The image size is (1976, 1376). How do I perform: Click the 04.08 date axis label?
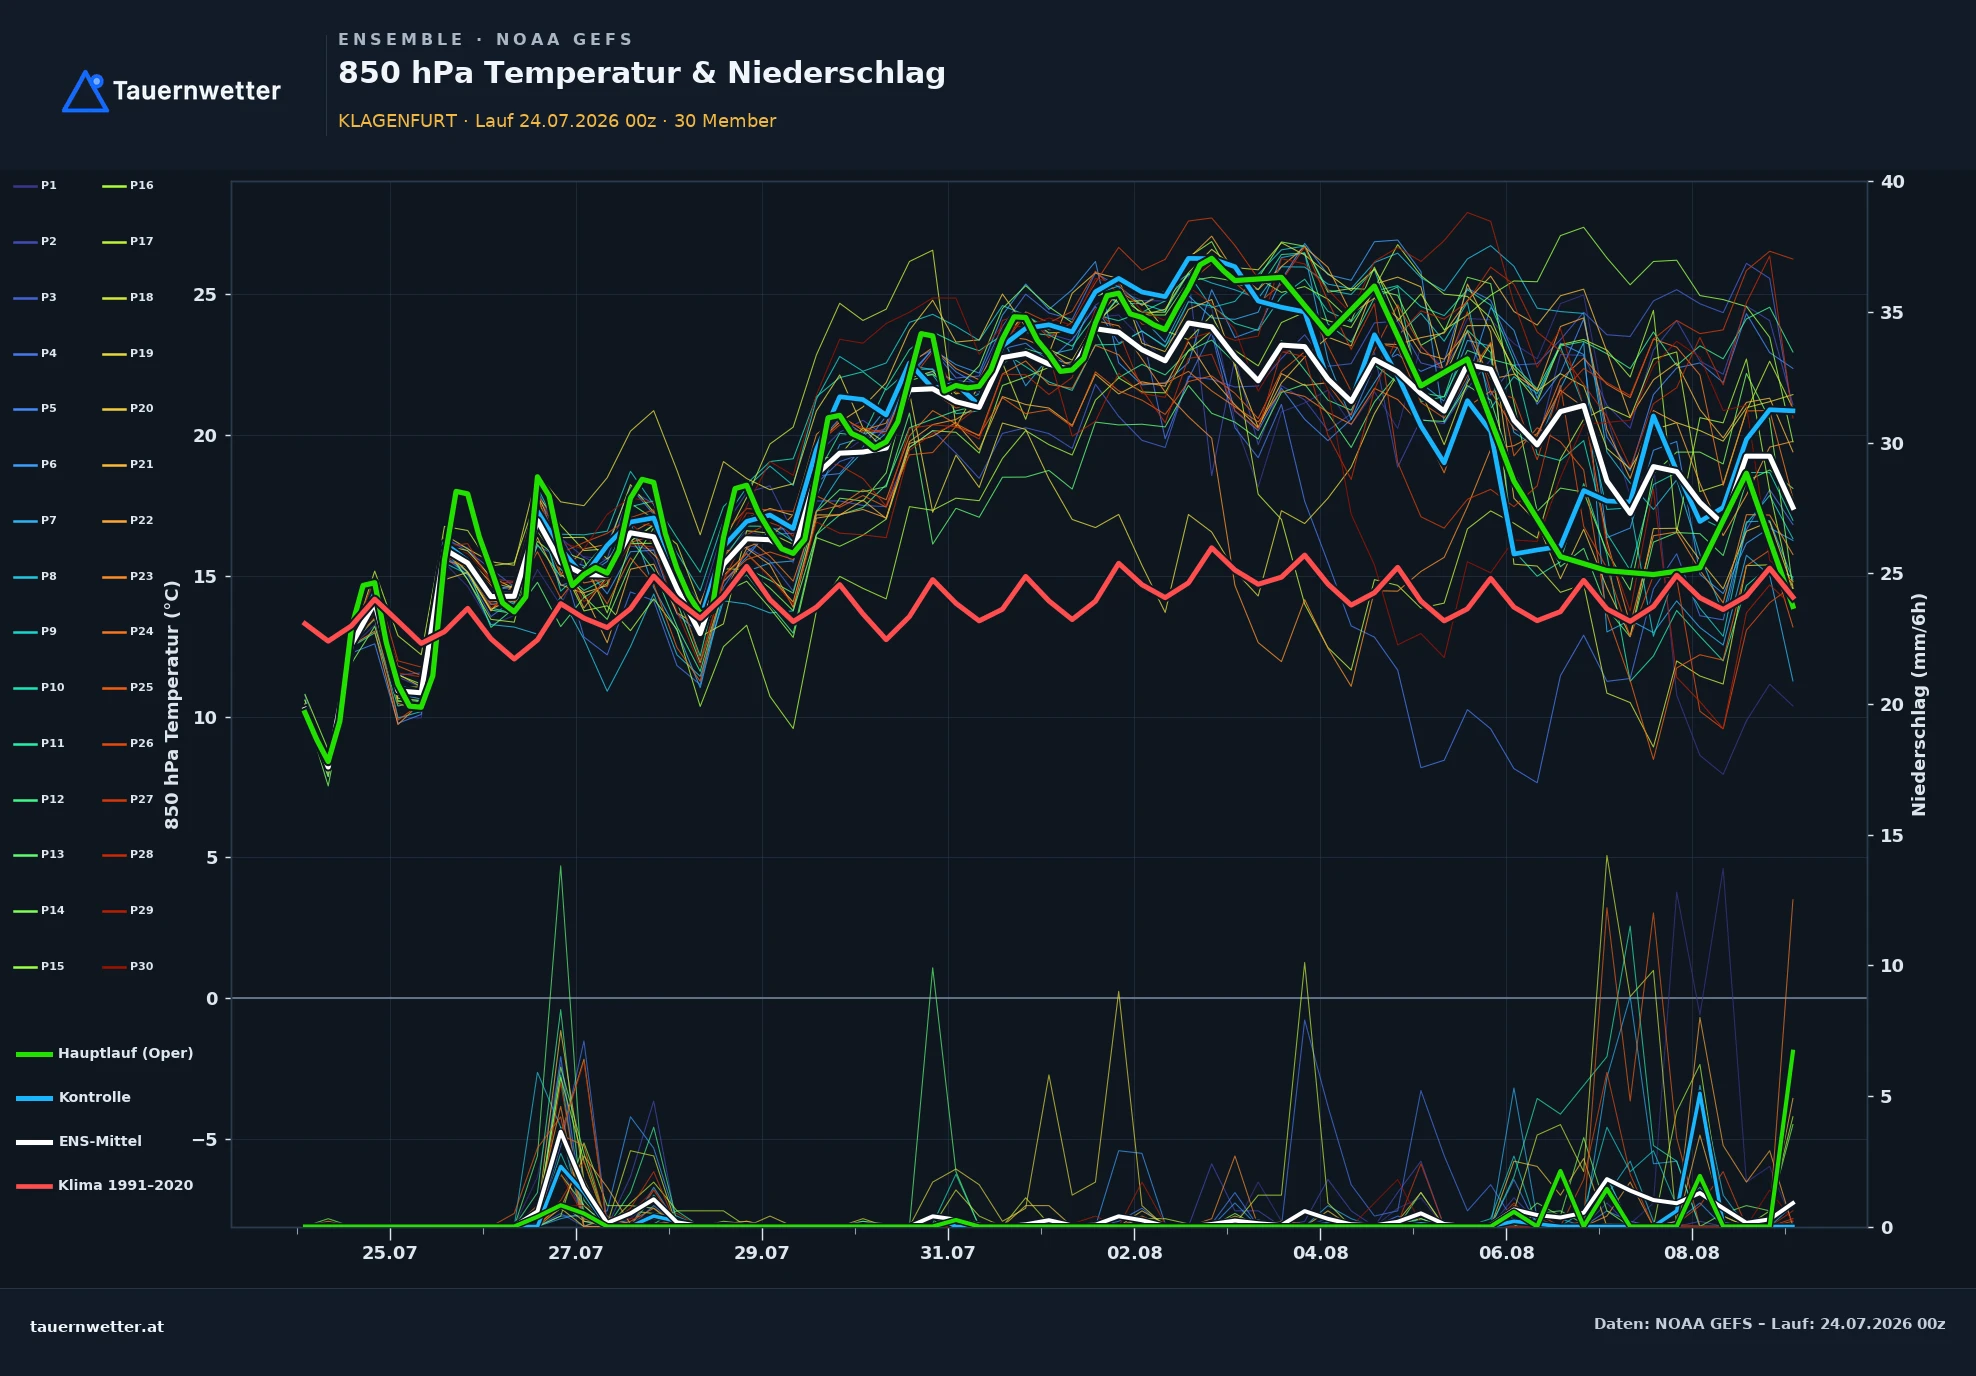(x=1320, y=1253)
